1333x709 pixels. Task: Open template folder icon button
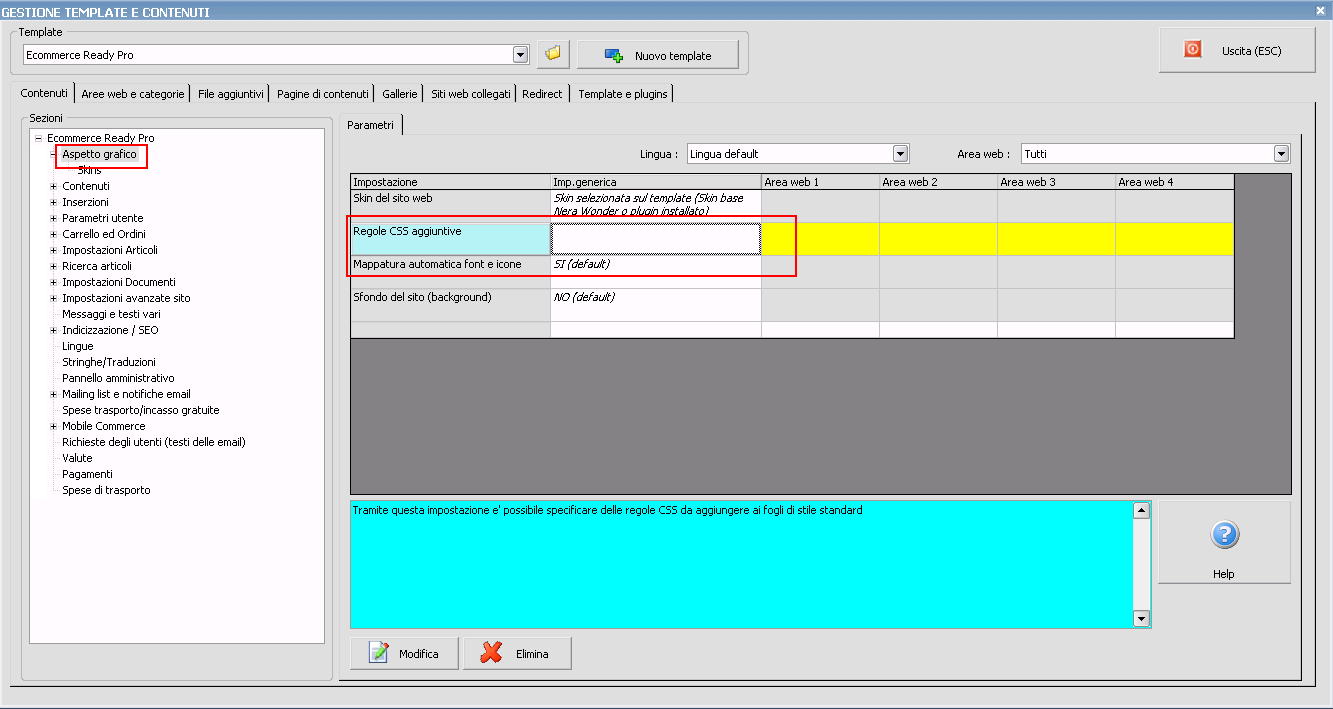tap(553, 54)
